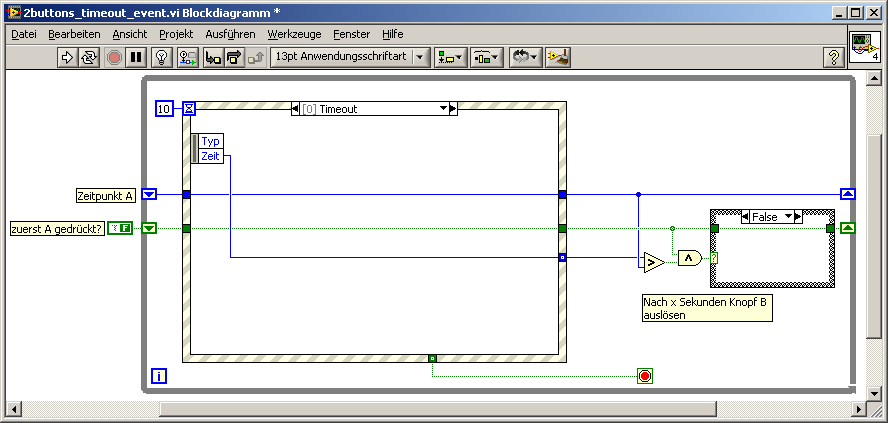Click the blue left shift register of Zeitpunkt A
Screen dimensions: 888x423
pyautogui.click(x=149, y=195)
